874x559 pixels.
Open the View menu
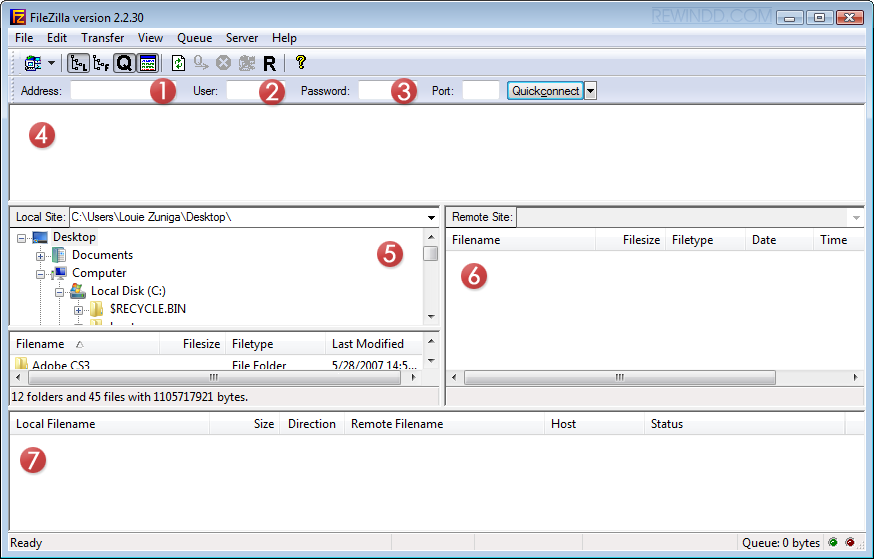[x=150, y=38]
